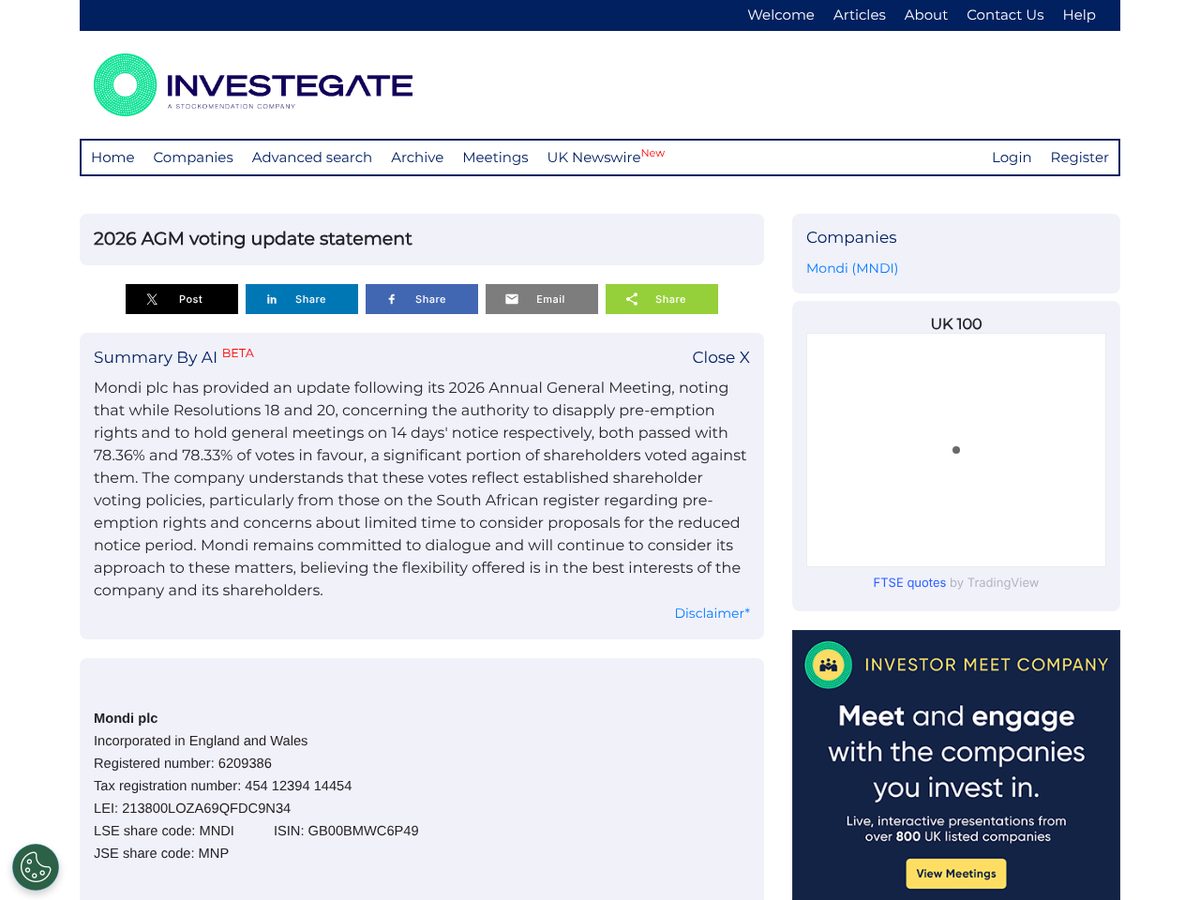Click the Register link
This screenshot has width=1200, height=900.
(1079, 157)
